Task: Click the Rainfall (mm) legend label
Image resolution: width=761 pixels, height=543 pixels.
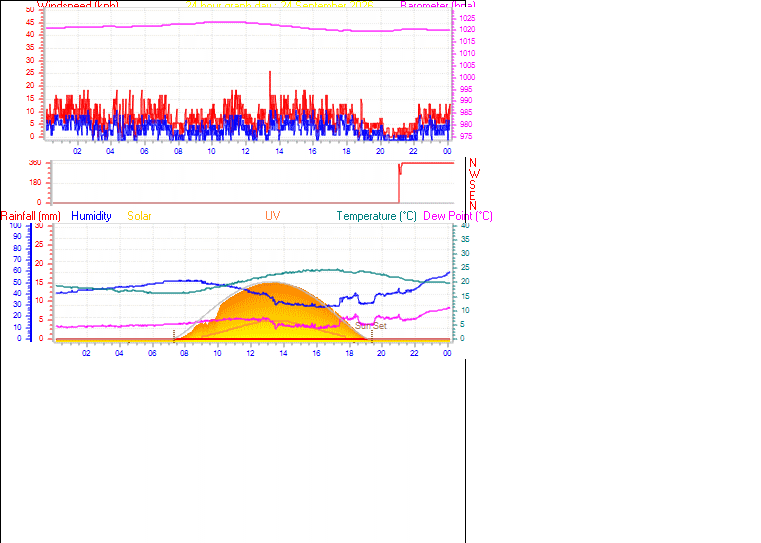Action: pos(31,216)
